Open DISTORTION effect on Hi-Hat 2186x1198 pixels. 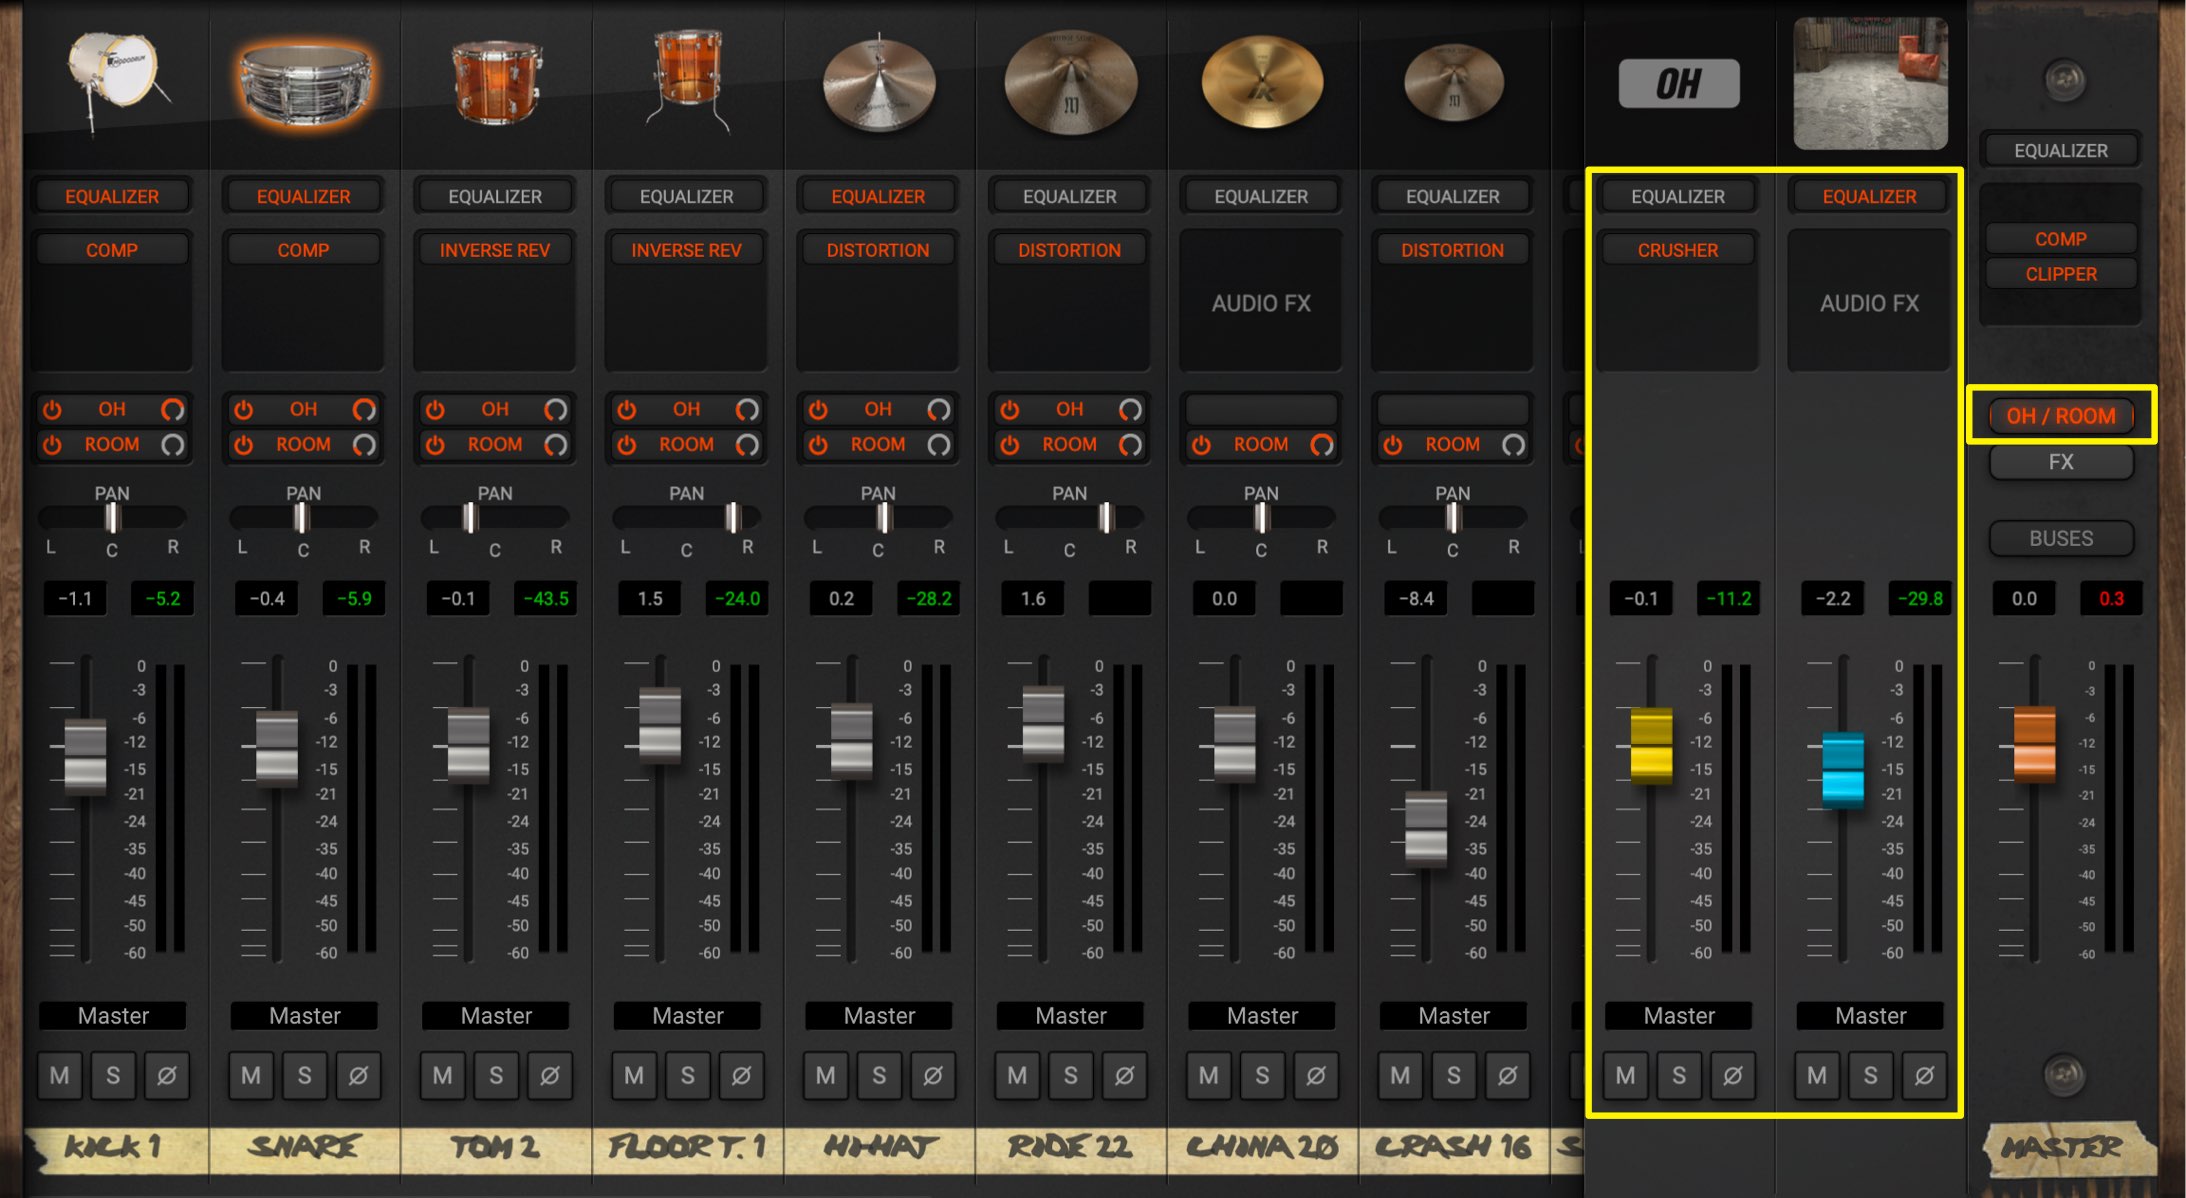click(878, 250)
